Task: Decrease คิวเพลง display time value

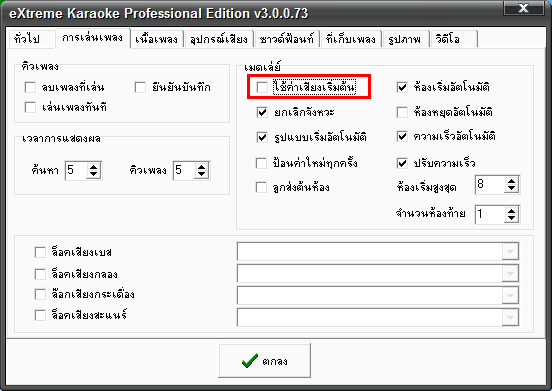Action: [201, 175]
